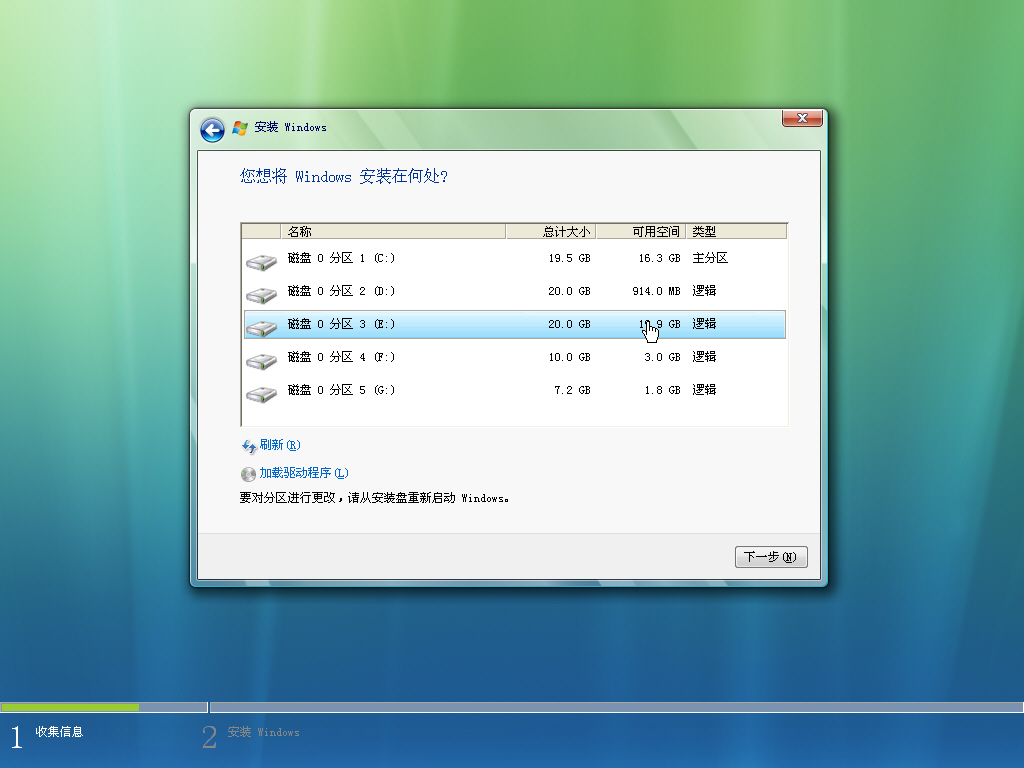Screen dimensions: 1024x768
Task: Click the 1.8 GB free space cell
Action: (662, 391)
